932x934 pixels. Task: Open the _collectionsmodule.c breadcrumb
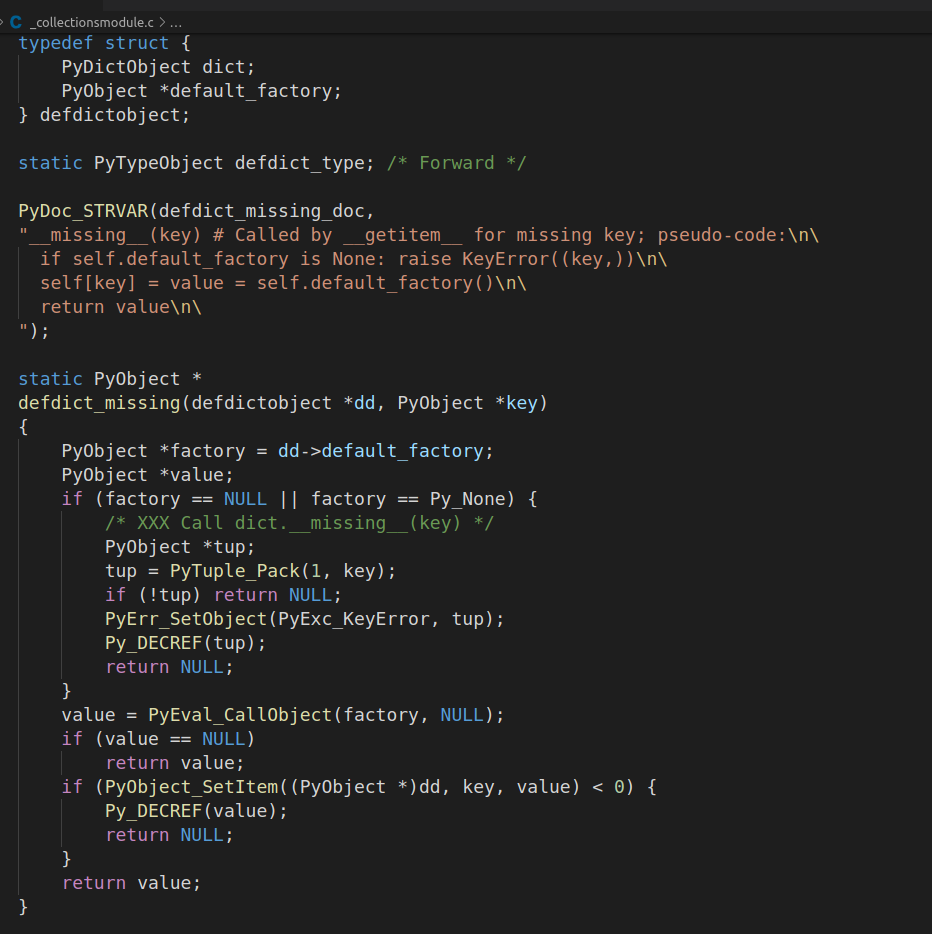[x=92, y=23]
